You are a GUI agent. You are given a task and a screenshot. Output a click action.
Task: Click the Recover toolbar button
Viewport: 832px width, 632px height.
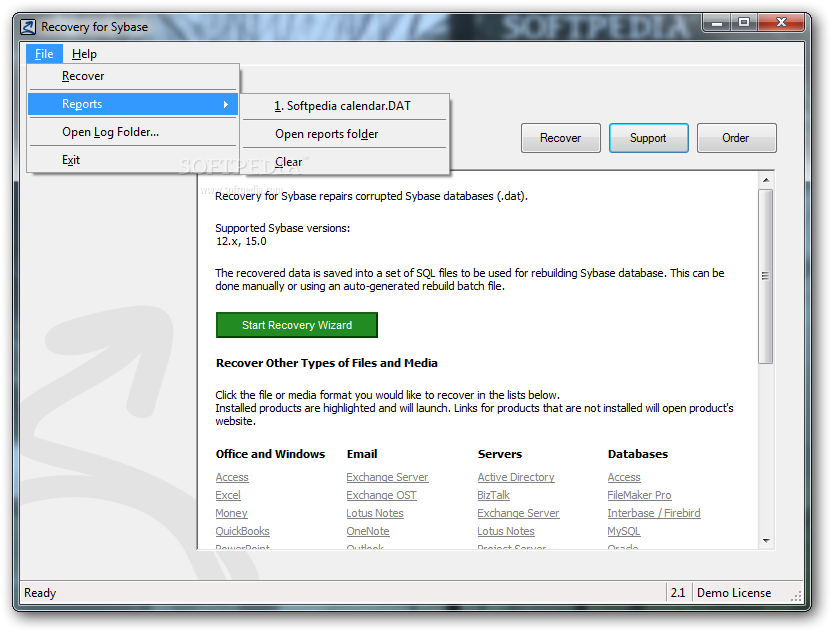[560, 138]
